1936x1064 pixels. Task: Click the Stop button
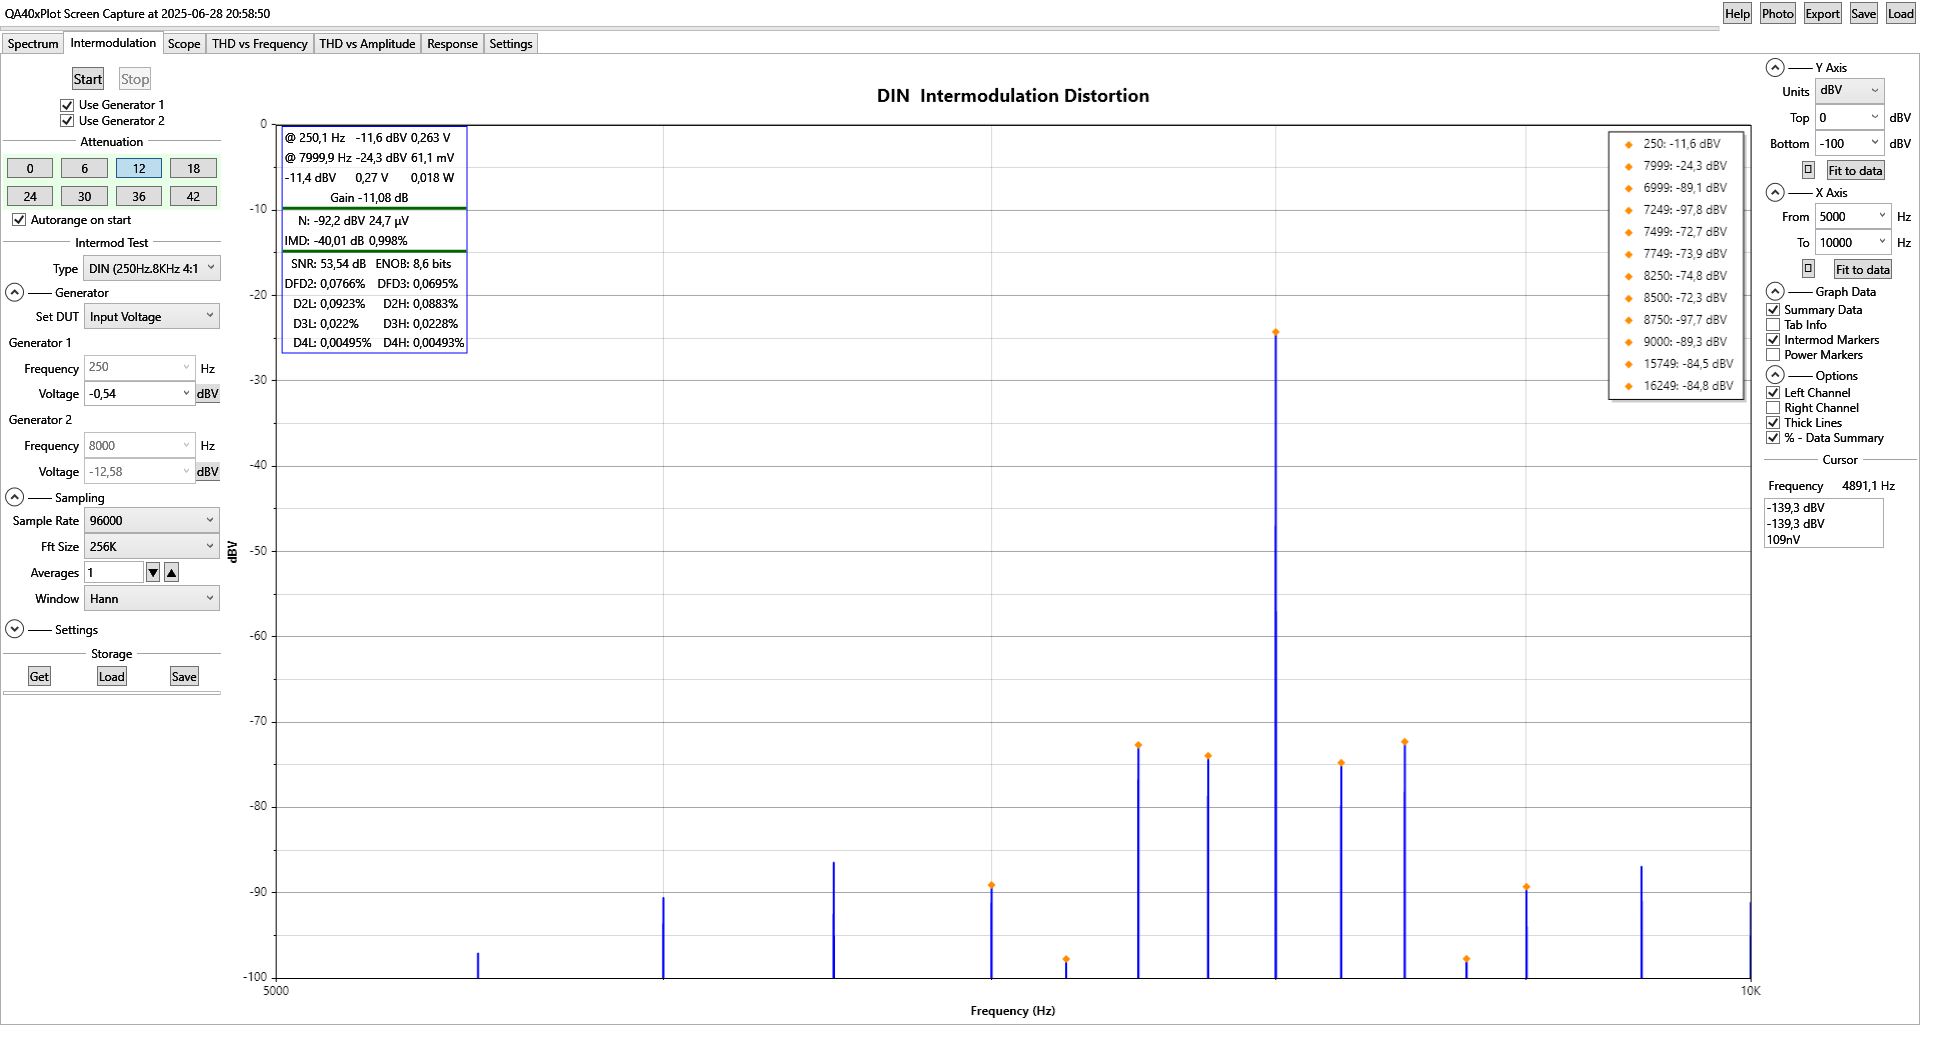click(135, 79)
